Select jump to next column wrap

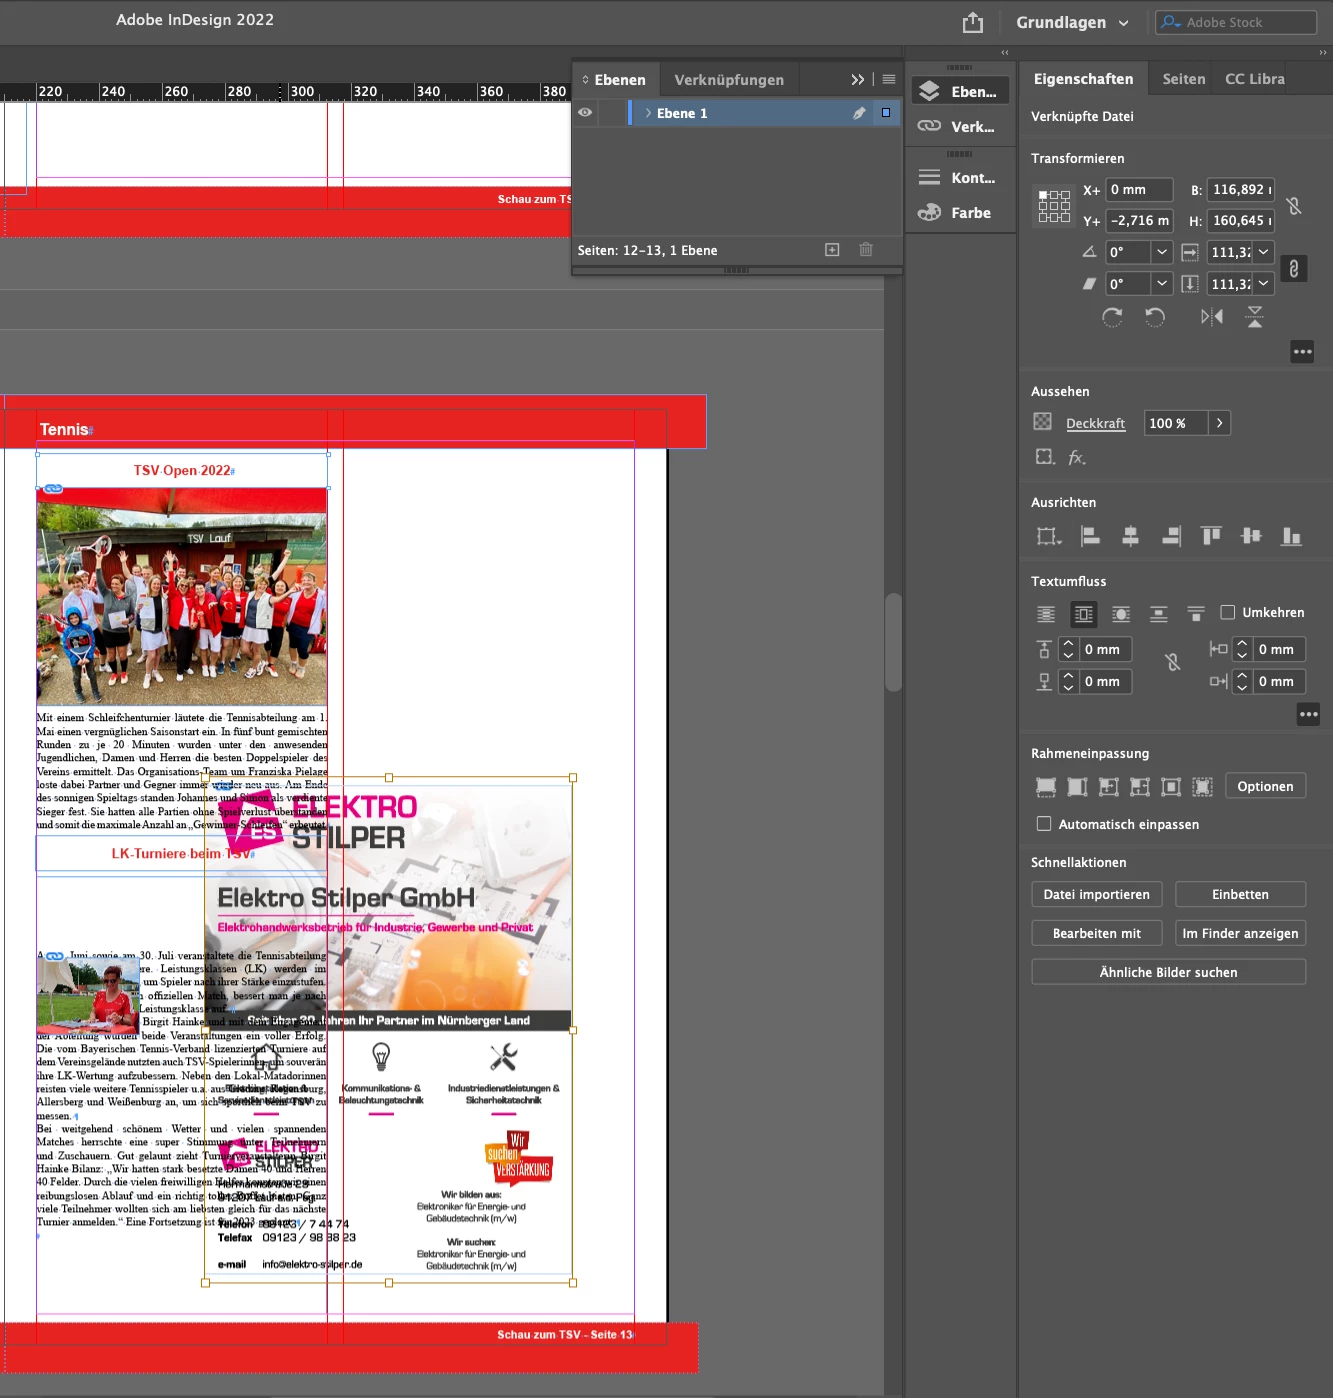coord(1196,614)
